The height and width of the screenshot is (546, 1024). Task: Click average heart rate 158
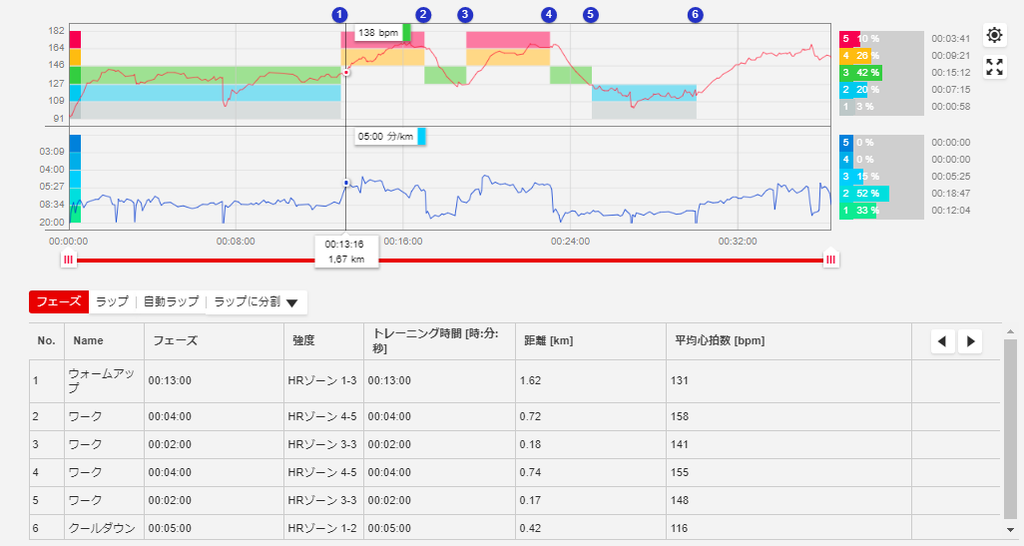(x=679, y=417)
